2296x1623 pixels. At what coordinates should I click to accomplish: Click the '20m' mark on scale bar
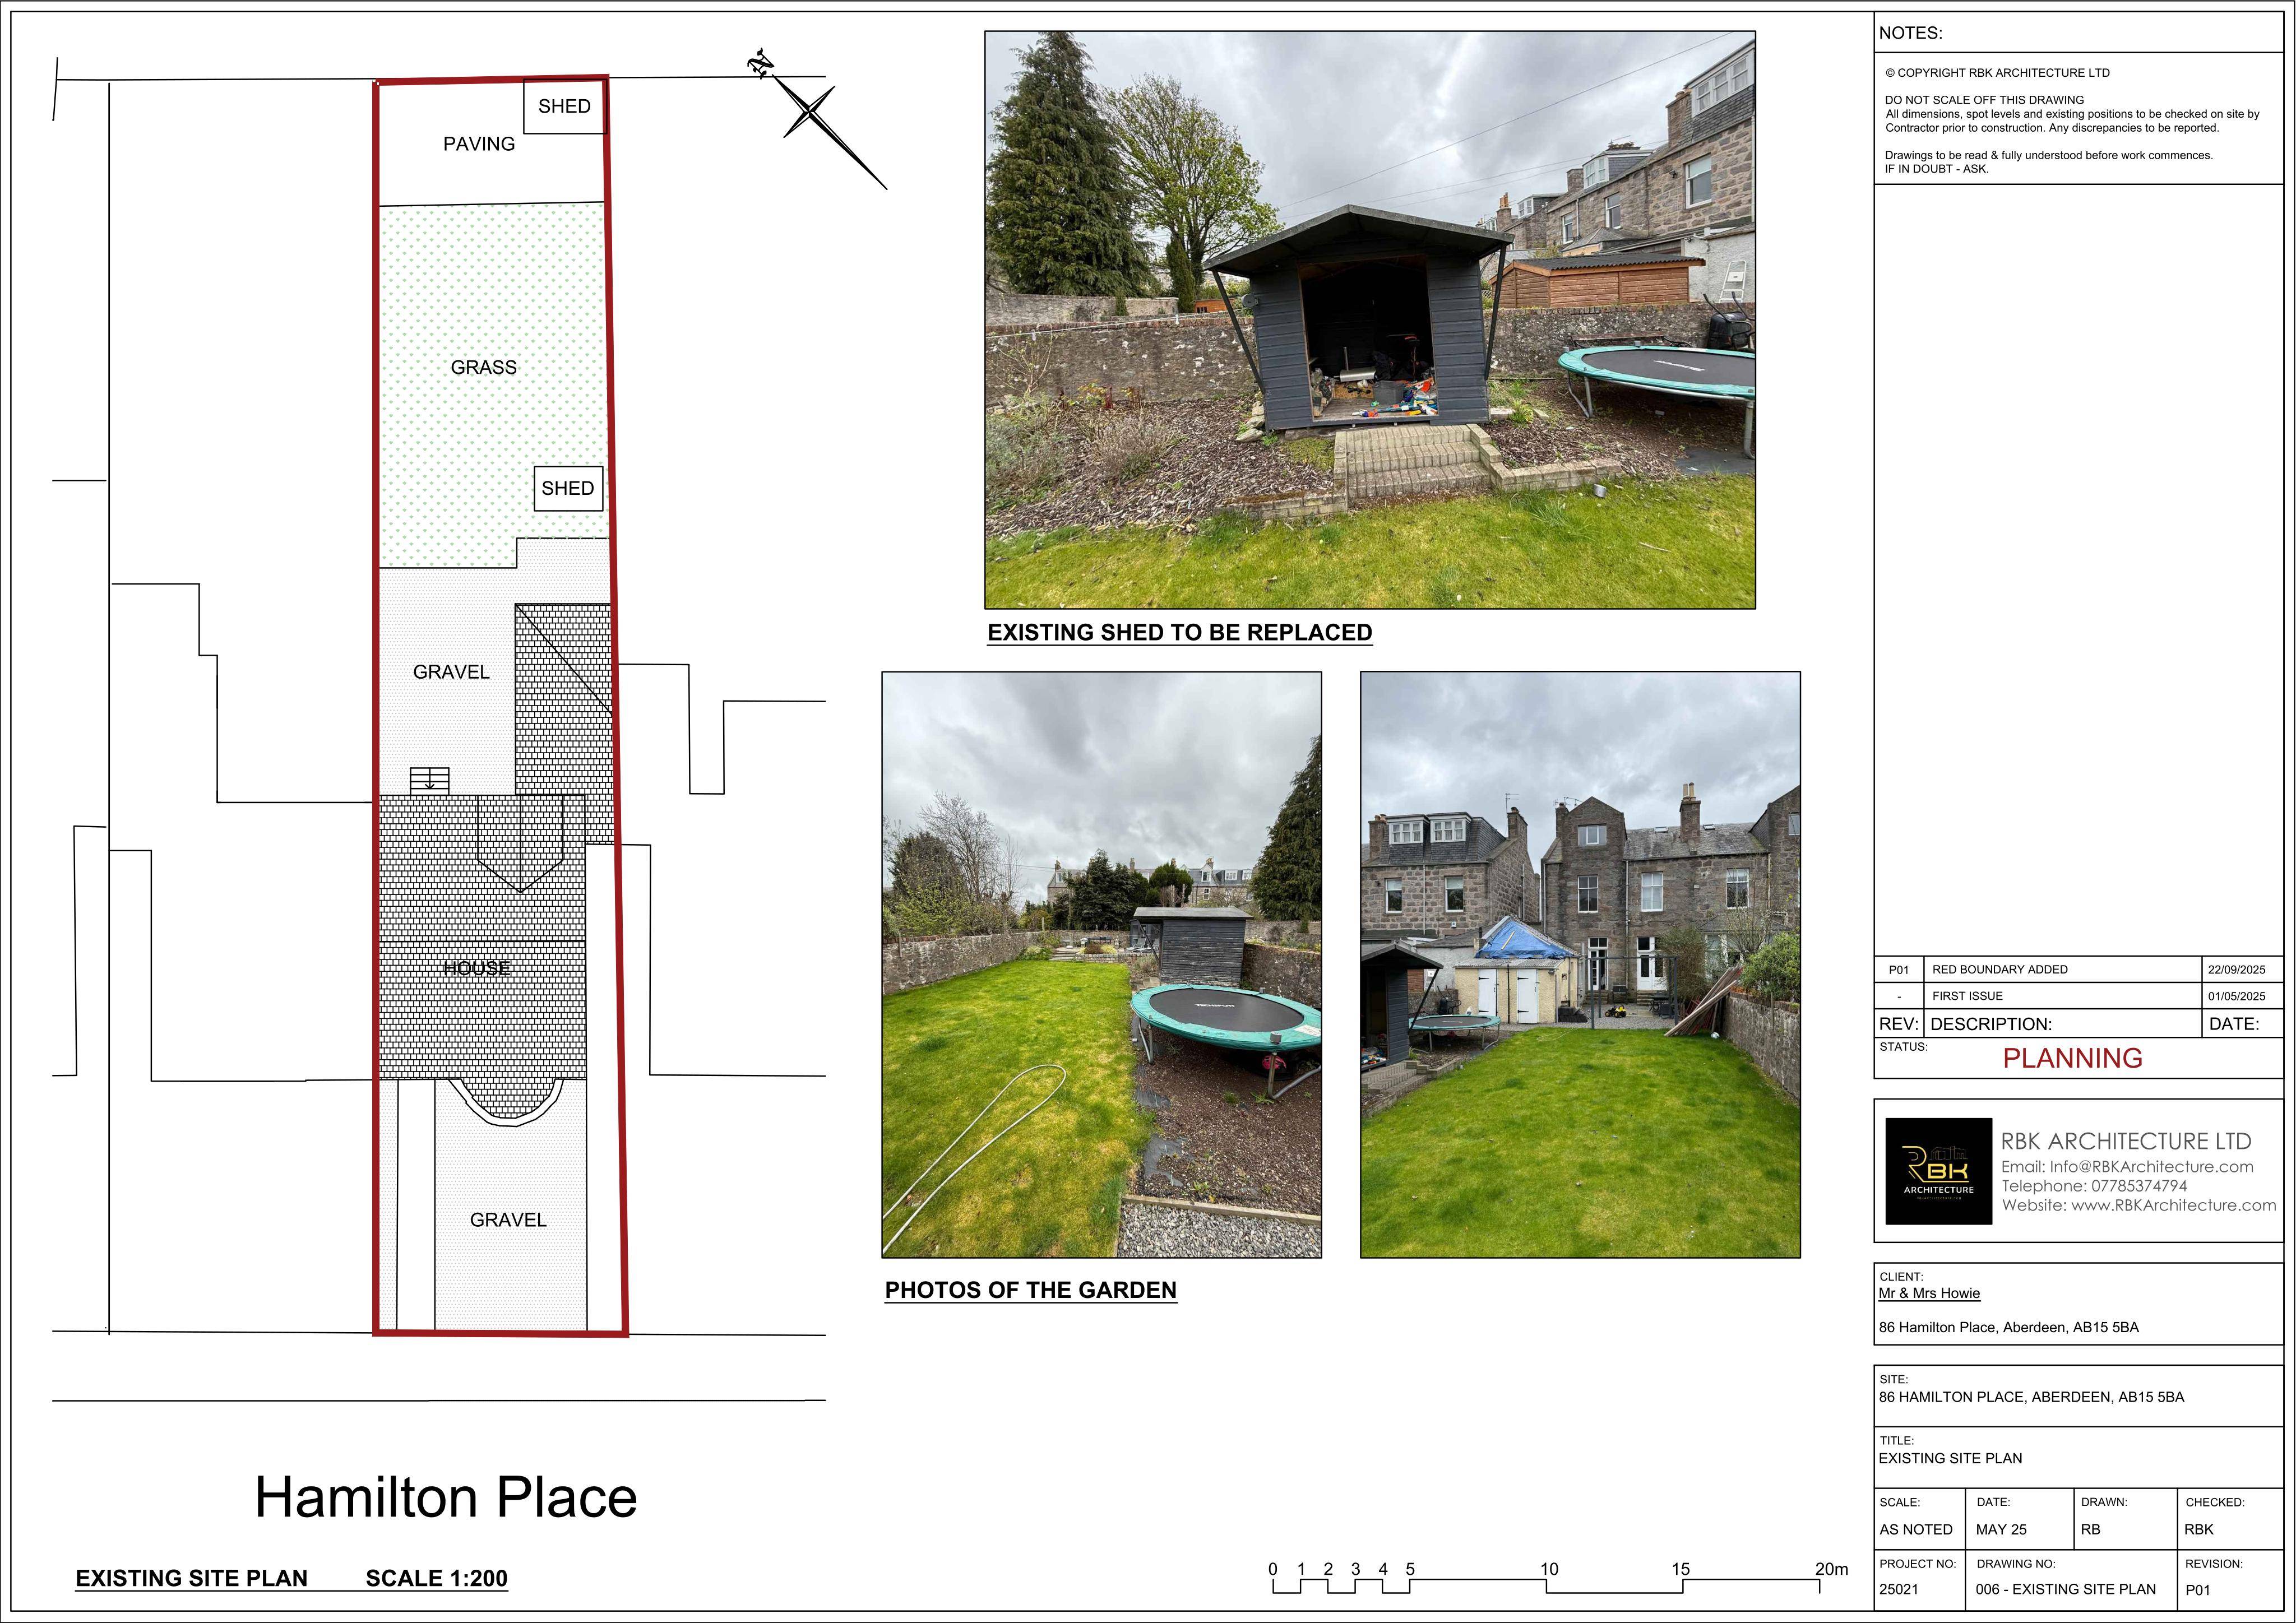pos(1831,1569)
